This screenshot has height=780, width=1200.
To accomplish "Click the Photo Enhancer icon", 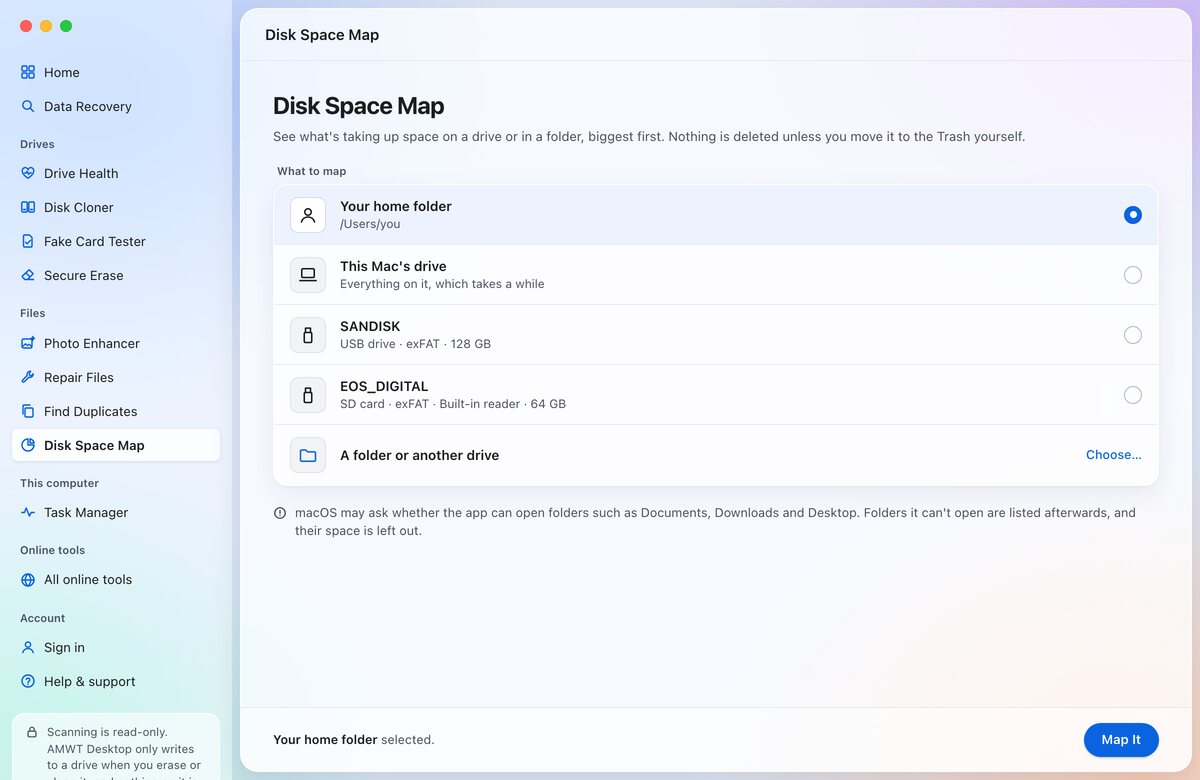I will [x=28, y=343].
